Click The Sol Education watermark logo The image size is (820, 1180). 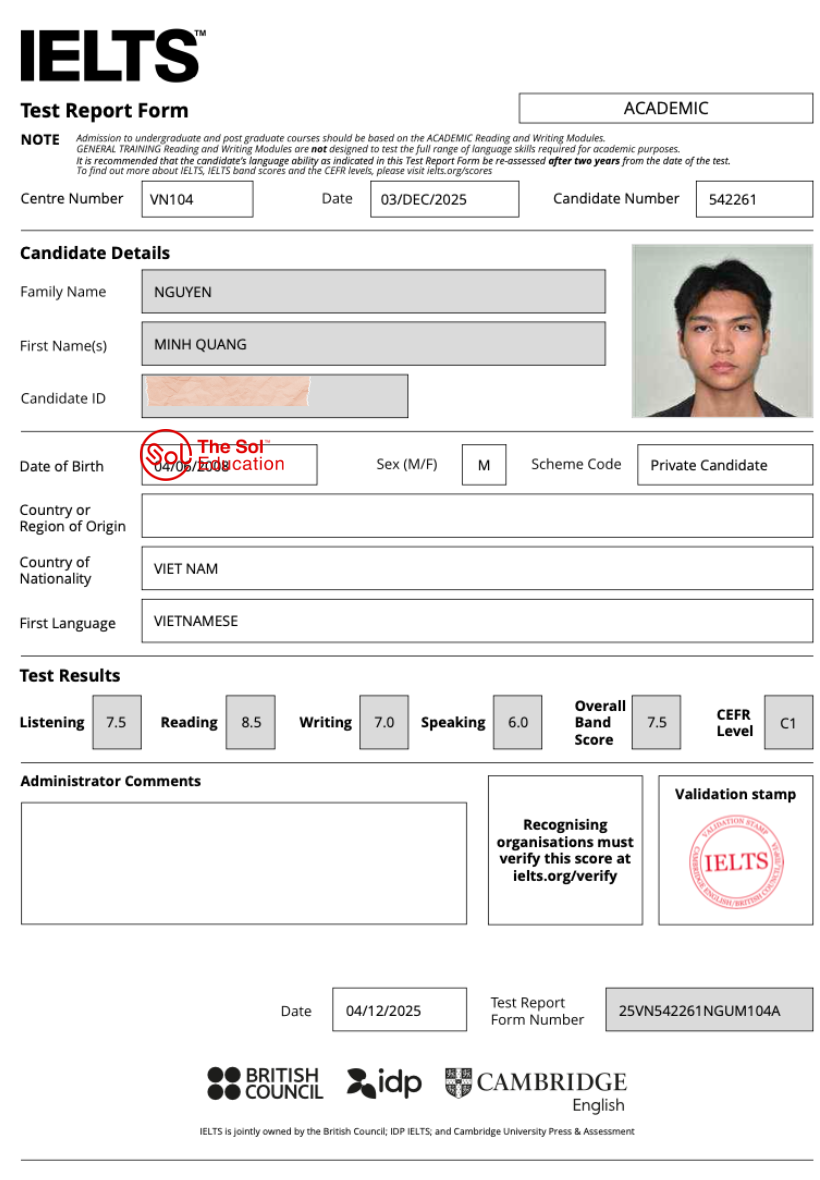coord(165,455)
